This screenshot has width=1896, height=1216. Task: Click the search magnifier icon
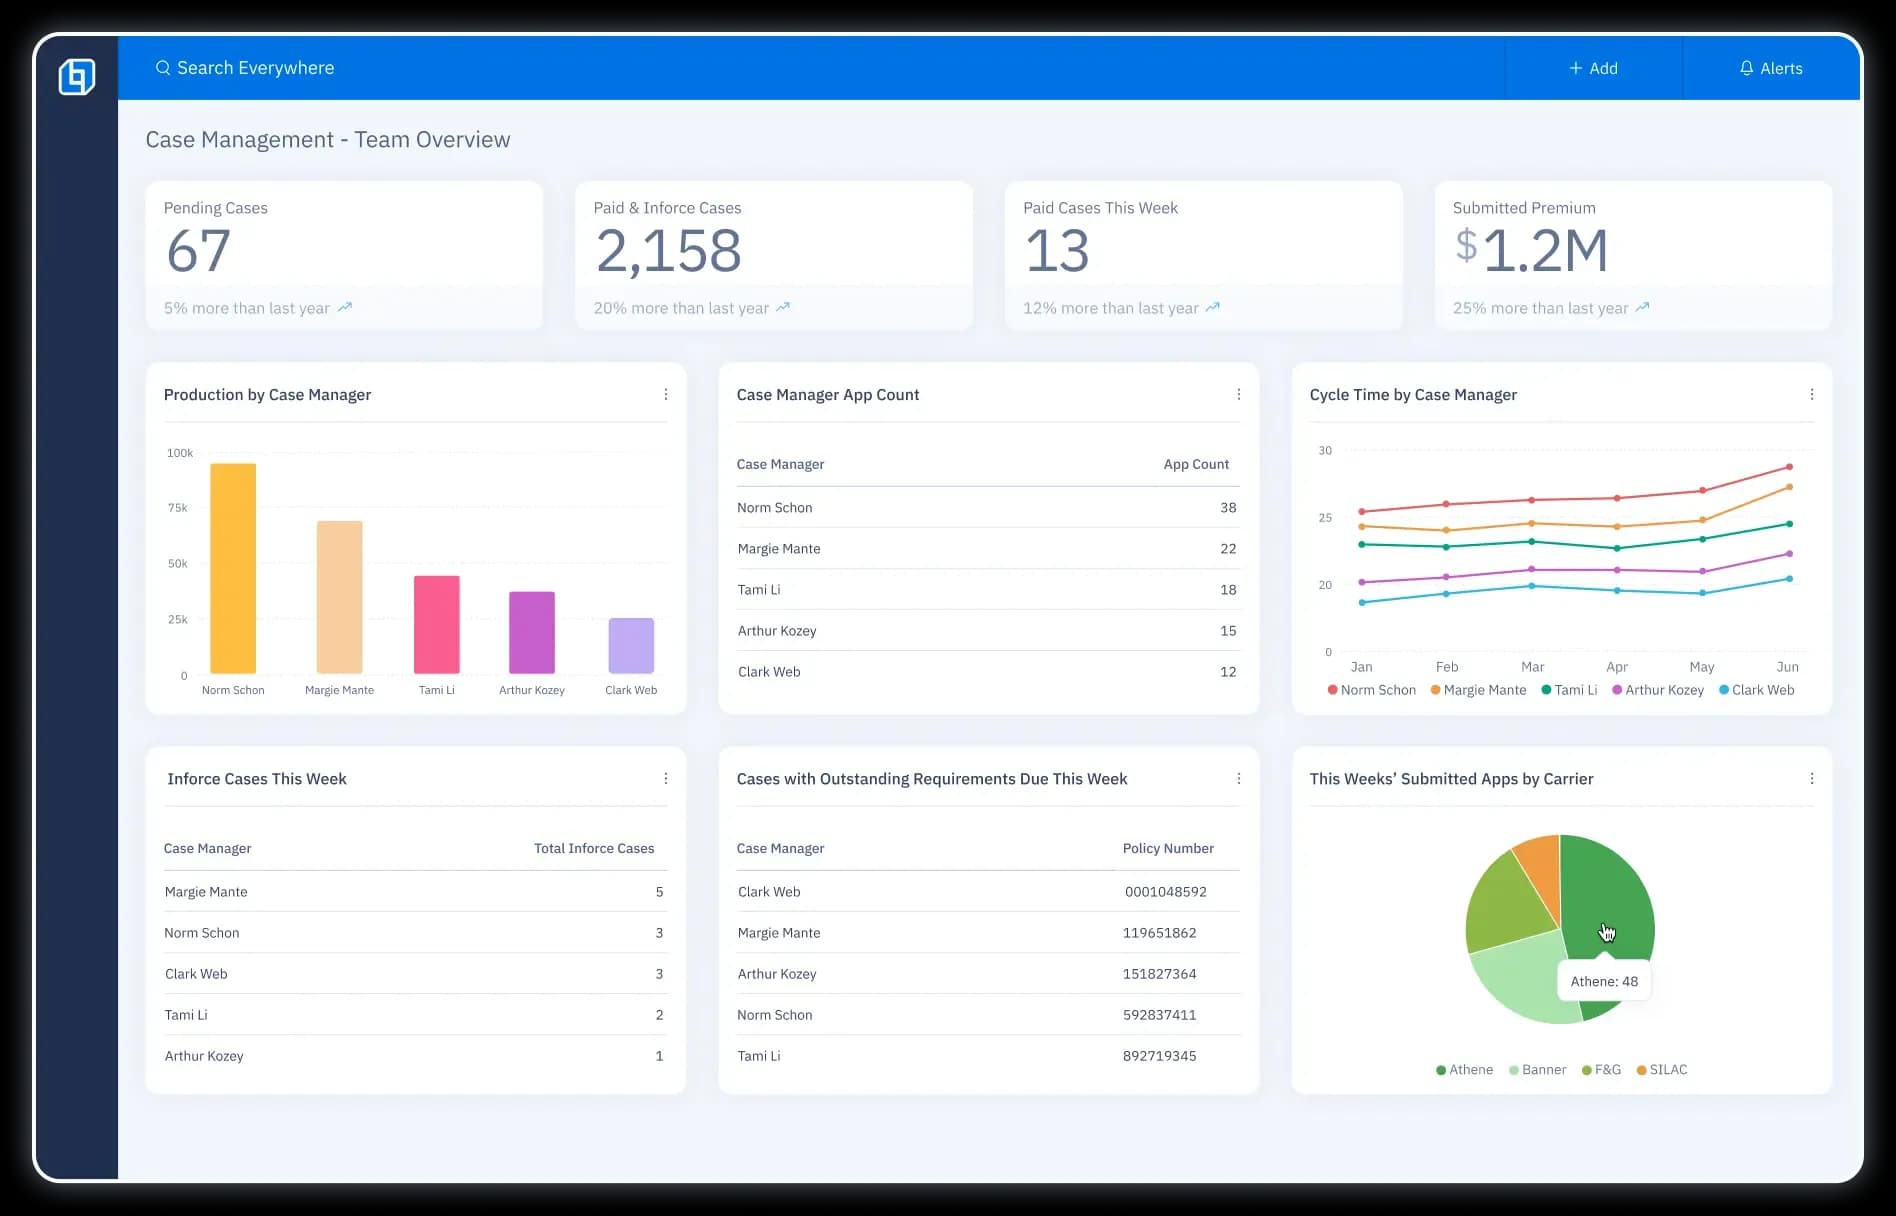coord(163,68)
